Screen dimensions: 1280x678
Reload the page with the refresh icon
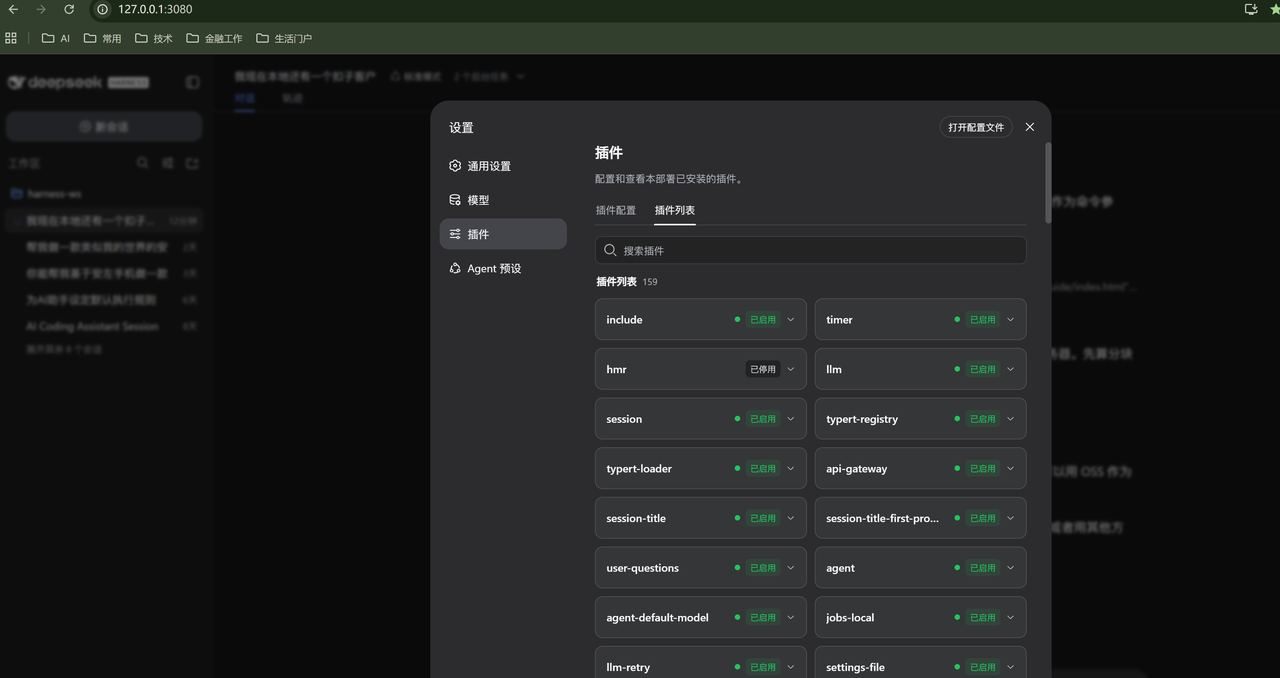pos(69,9)
